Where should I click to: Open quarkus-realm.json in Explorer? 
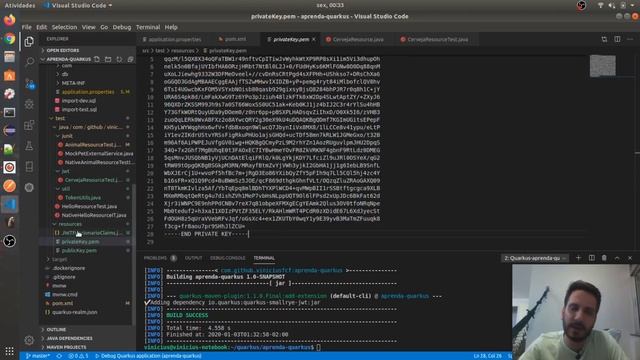(75, 312)
